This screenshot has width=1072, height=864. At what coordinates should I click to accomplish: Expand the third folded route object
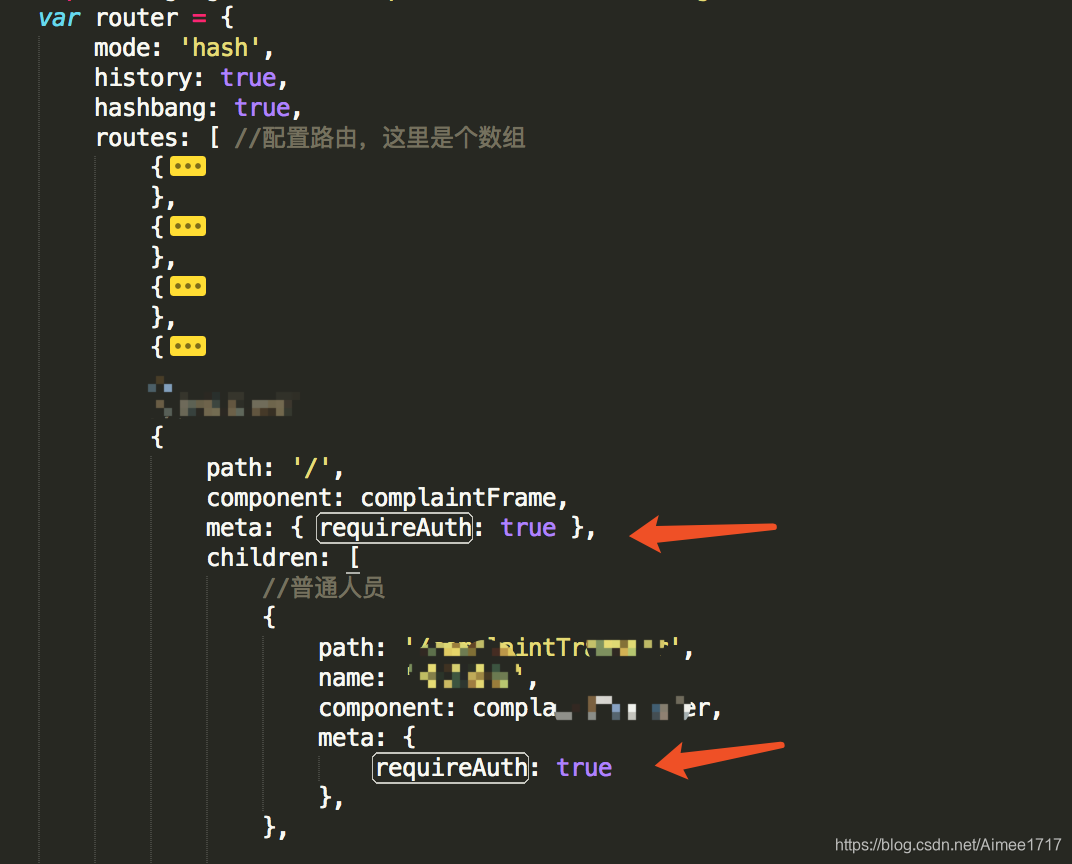point(188,286)
